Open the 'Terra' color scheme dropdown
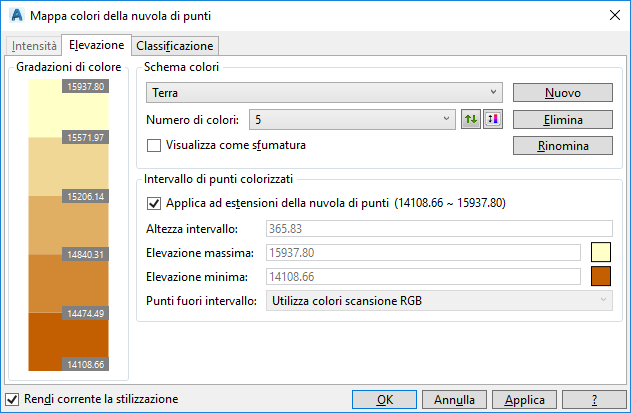 coord(324,93)
